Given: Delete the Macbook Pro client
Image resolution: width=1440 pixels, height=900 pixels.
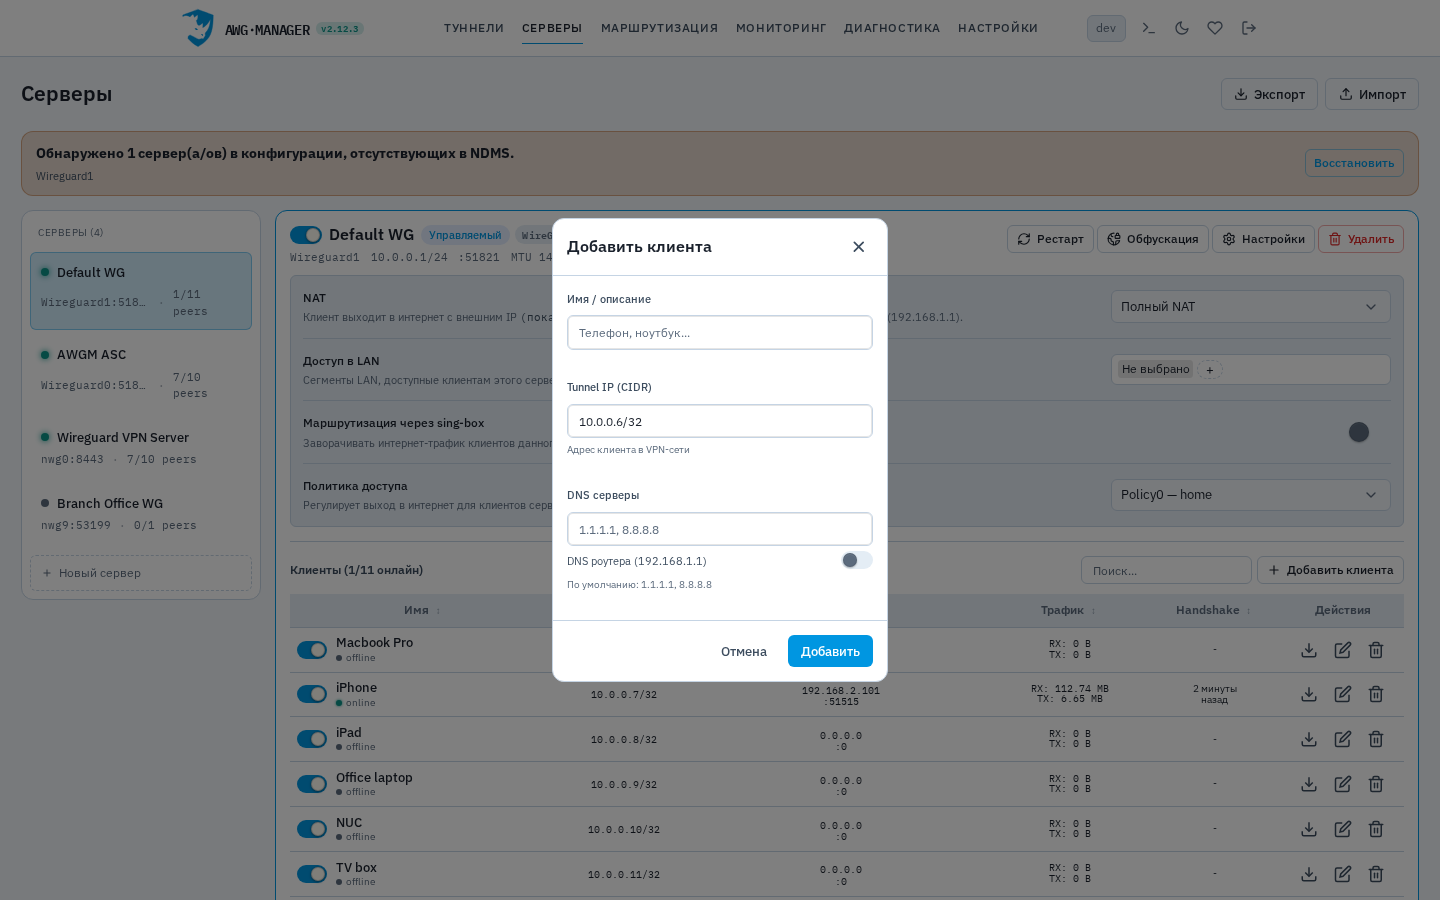Looking at the screenshot, I should coord(1376,650).
